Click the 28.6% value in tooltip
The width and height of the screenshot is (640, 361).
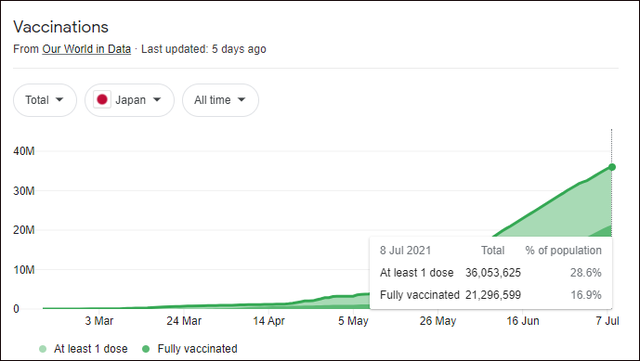586,273
